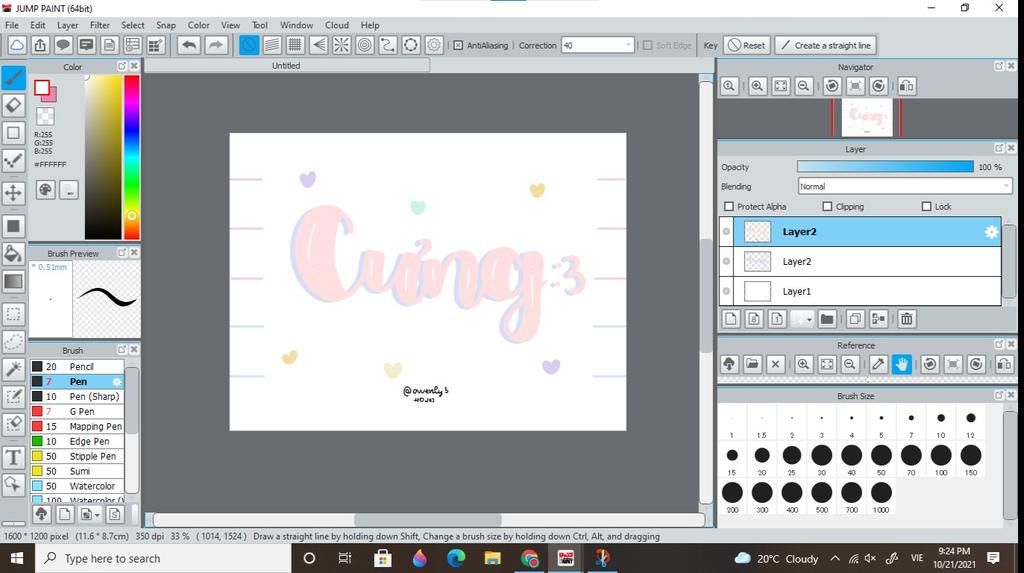Select the Bucket fill tool
1024x573 pixels.
[x=13, y=254]
